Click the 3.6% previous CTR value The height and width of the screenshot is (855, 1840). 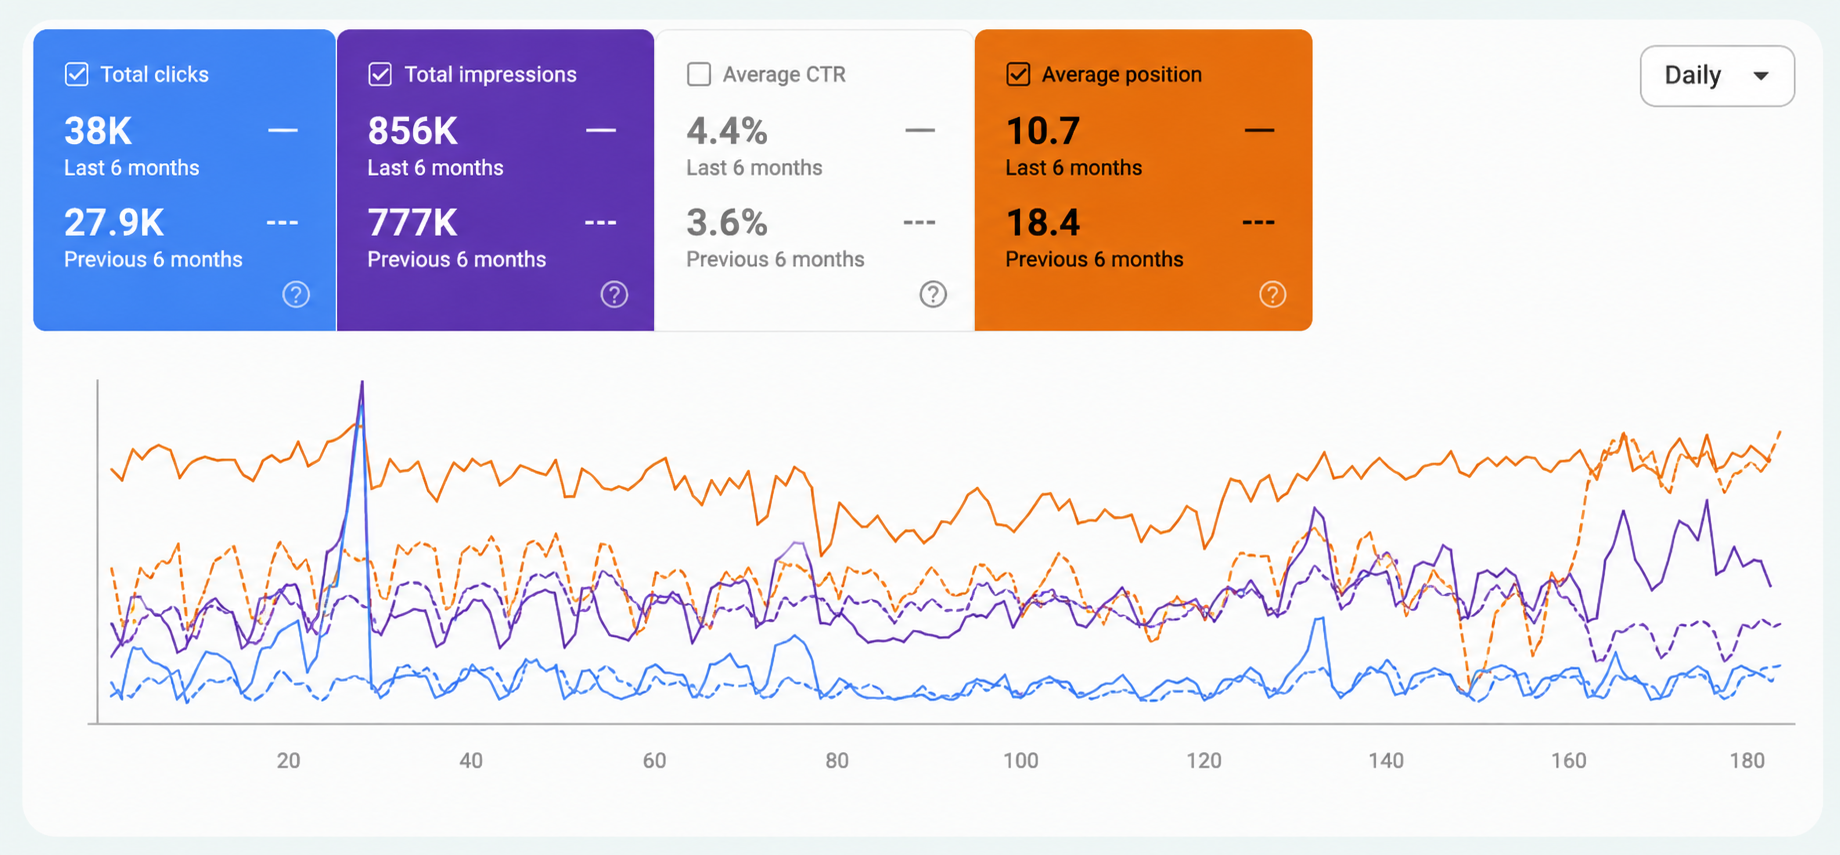point(727,222)
